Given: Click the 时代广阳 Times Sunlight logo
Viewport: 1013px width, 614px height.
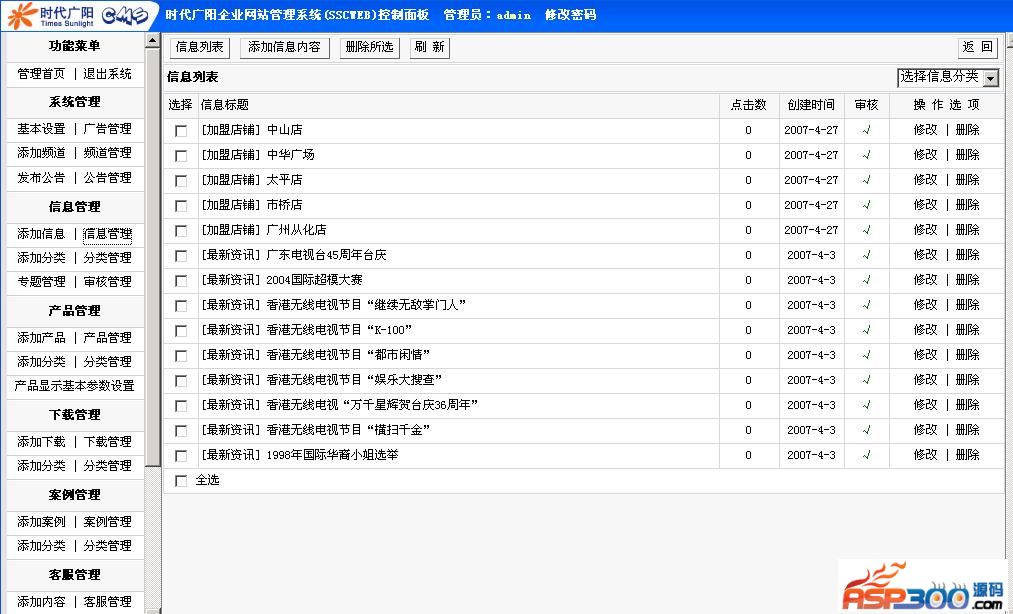Looking at the screenshot, I should 50,15.
